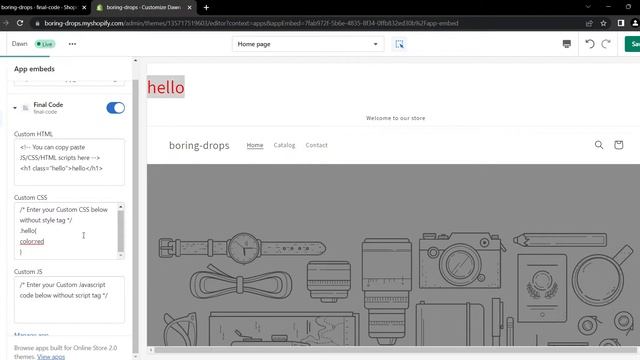This screenshot has width=640, height=360.
Task: Open the store cart icon
Action: pos(618,144)
